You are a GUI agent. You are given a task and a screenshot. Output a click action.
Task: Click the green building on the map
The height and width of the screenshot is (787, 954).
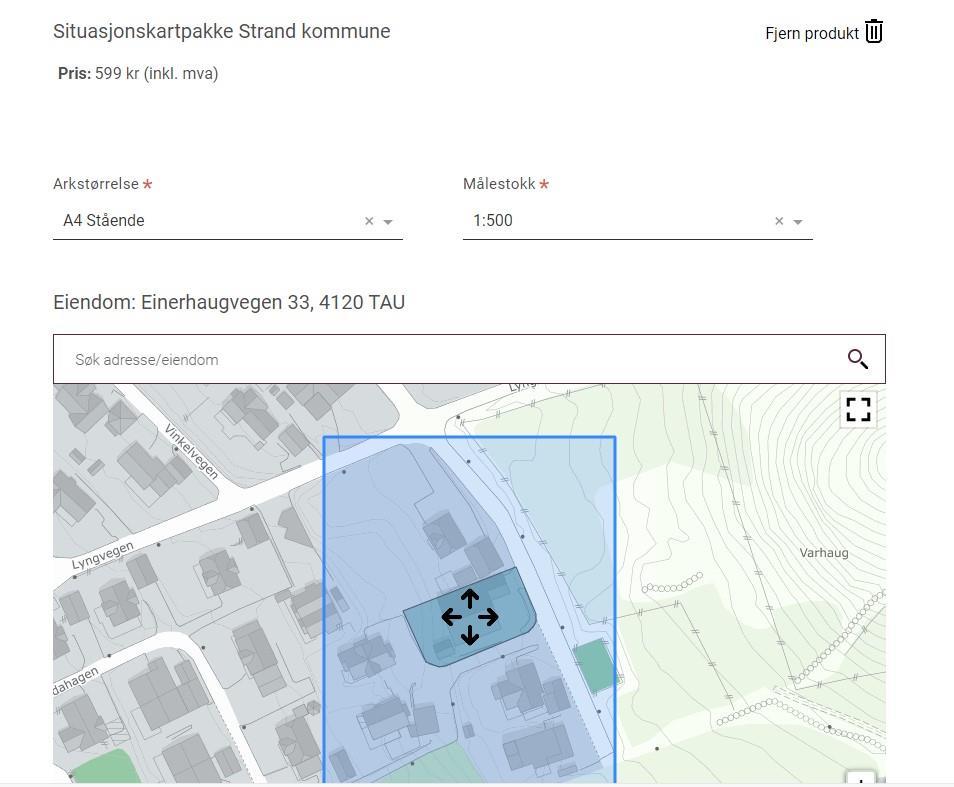pyautogui.click(x=596, y=665)
